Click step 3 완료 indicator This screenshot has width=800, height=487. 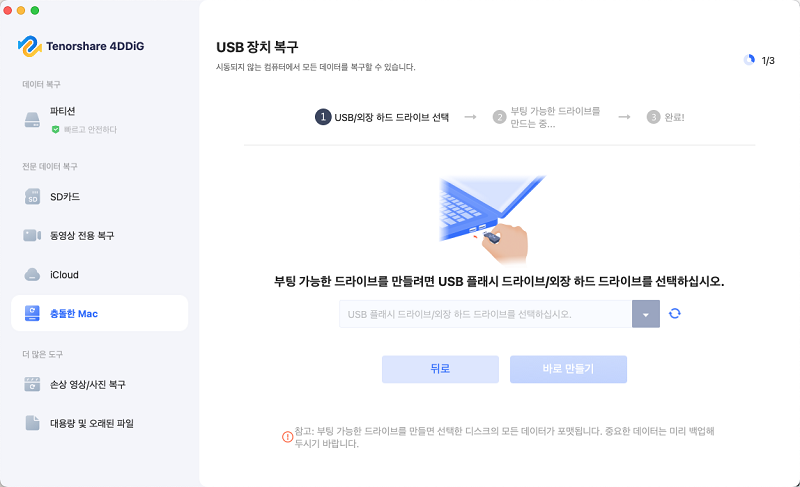[x=665, y=117]
